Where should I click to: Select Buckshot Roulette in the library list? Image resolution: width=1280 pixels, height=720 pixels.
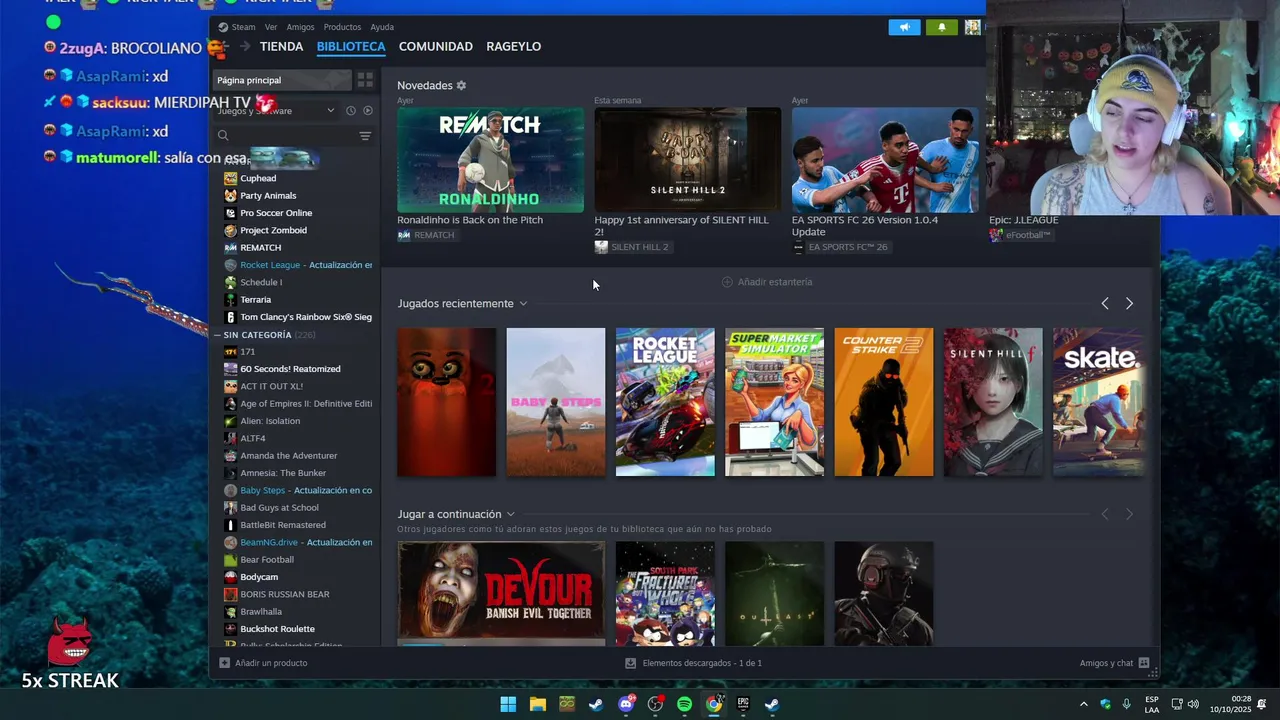pos(277,629)
